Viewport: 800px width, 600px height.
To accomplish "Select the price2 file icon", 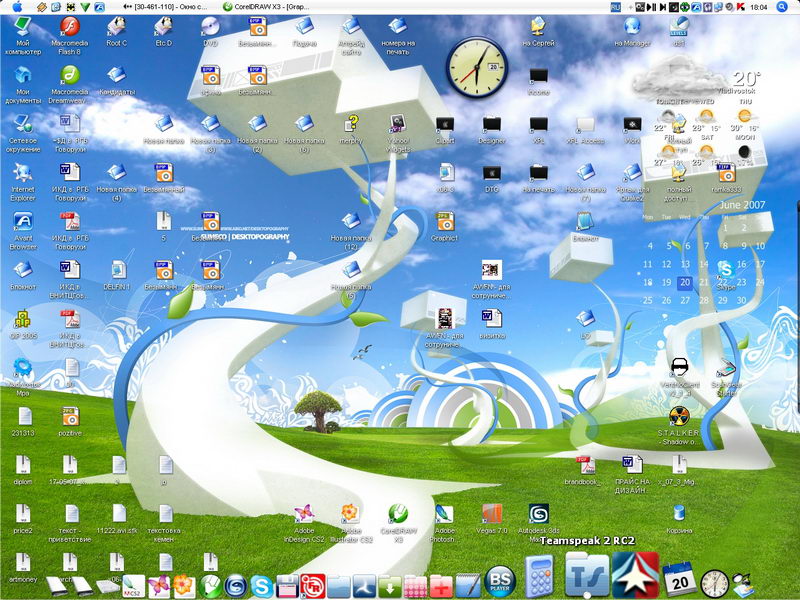I will (x=23, y=519).
